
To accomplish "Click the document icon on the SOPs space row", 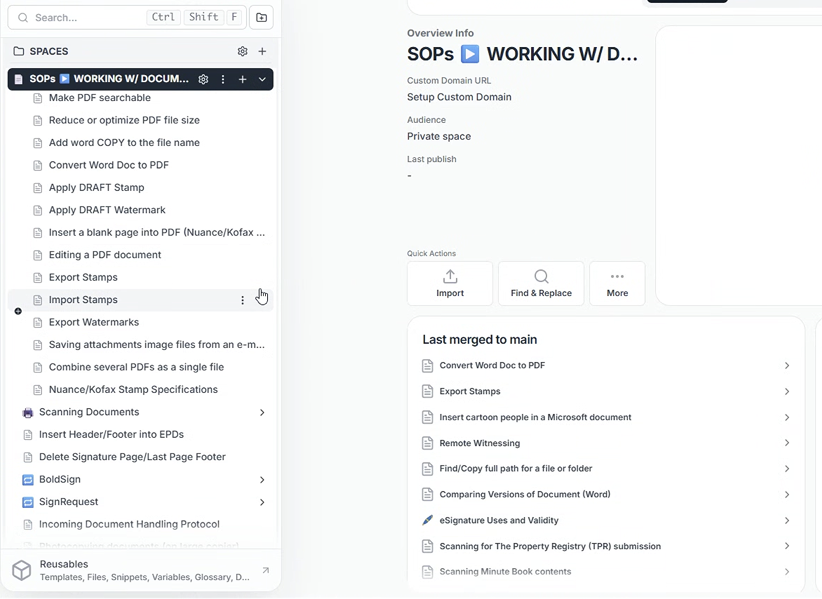I will (19, 80).
